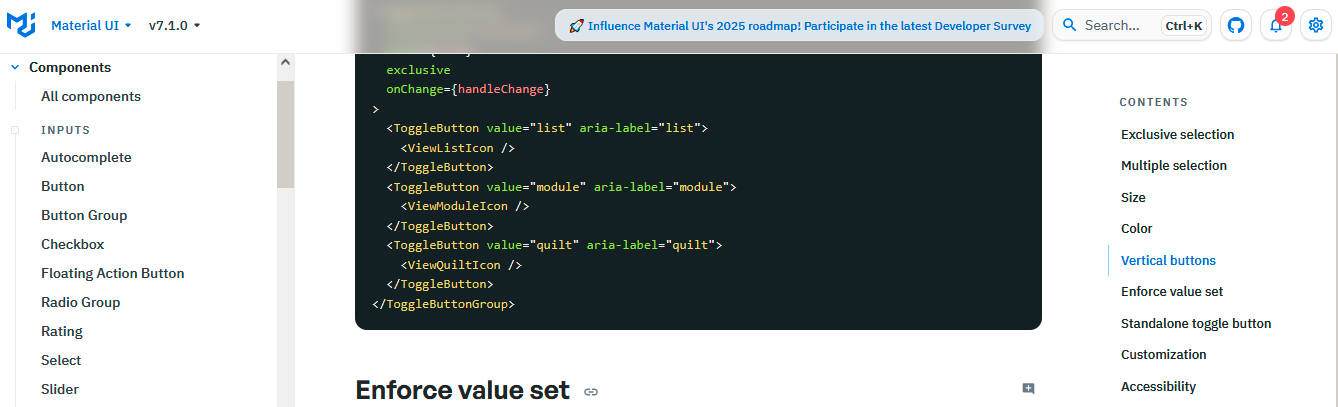1338x407 pixels.
Task: Jump to the Customization section
Action: [1164, 354]
